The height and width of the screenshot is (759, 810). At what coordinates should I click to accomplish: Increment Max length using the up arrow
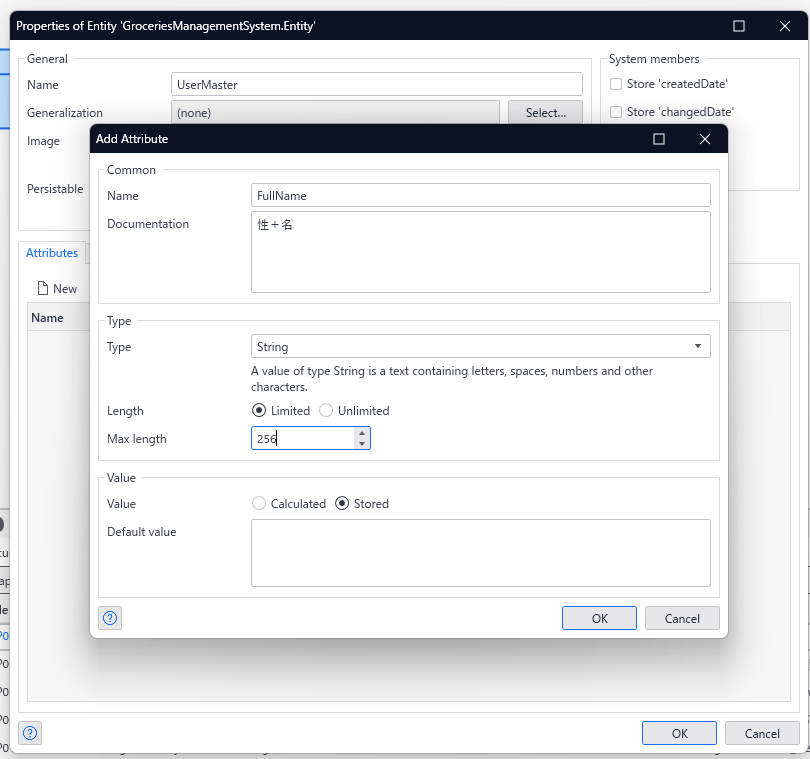click(362, 433)
